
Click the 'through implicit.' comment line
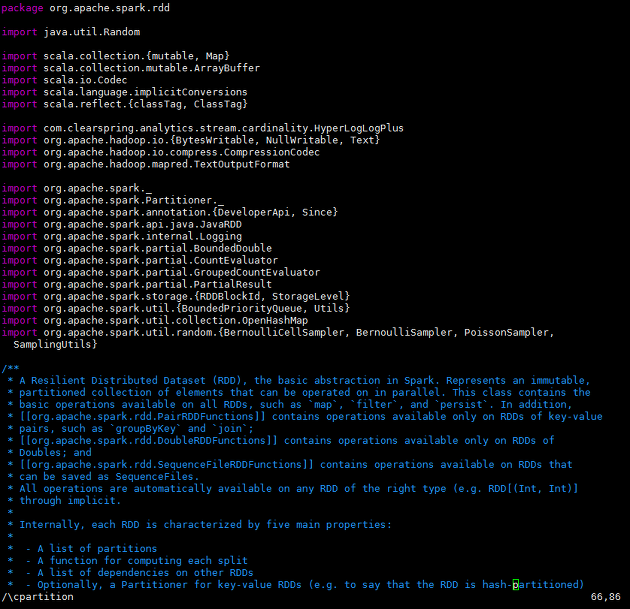click(64, 502)
